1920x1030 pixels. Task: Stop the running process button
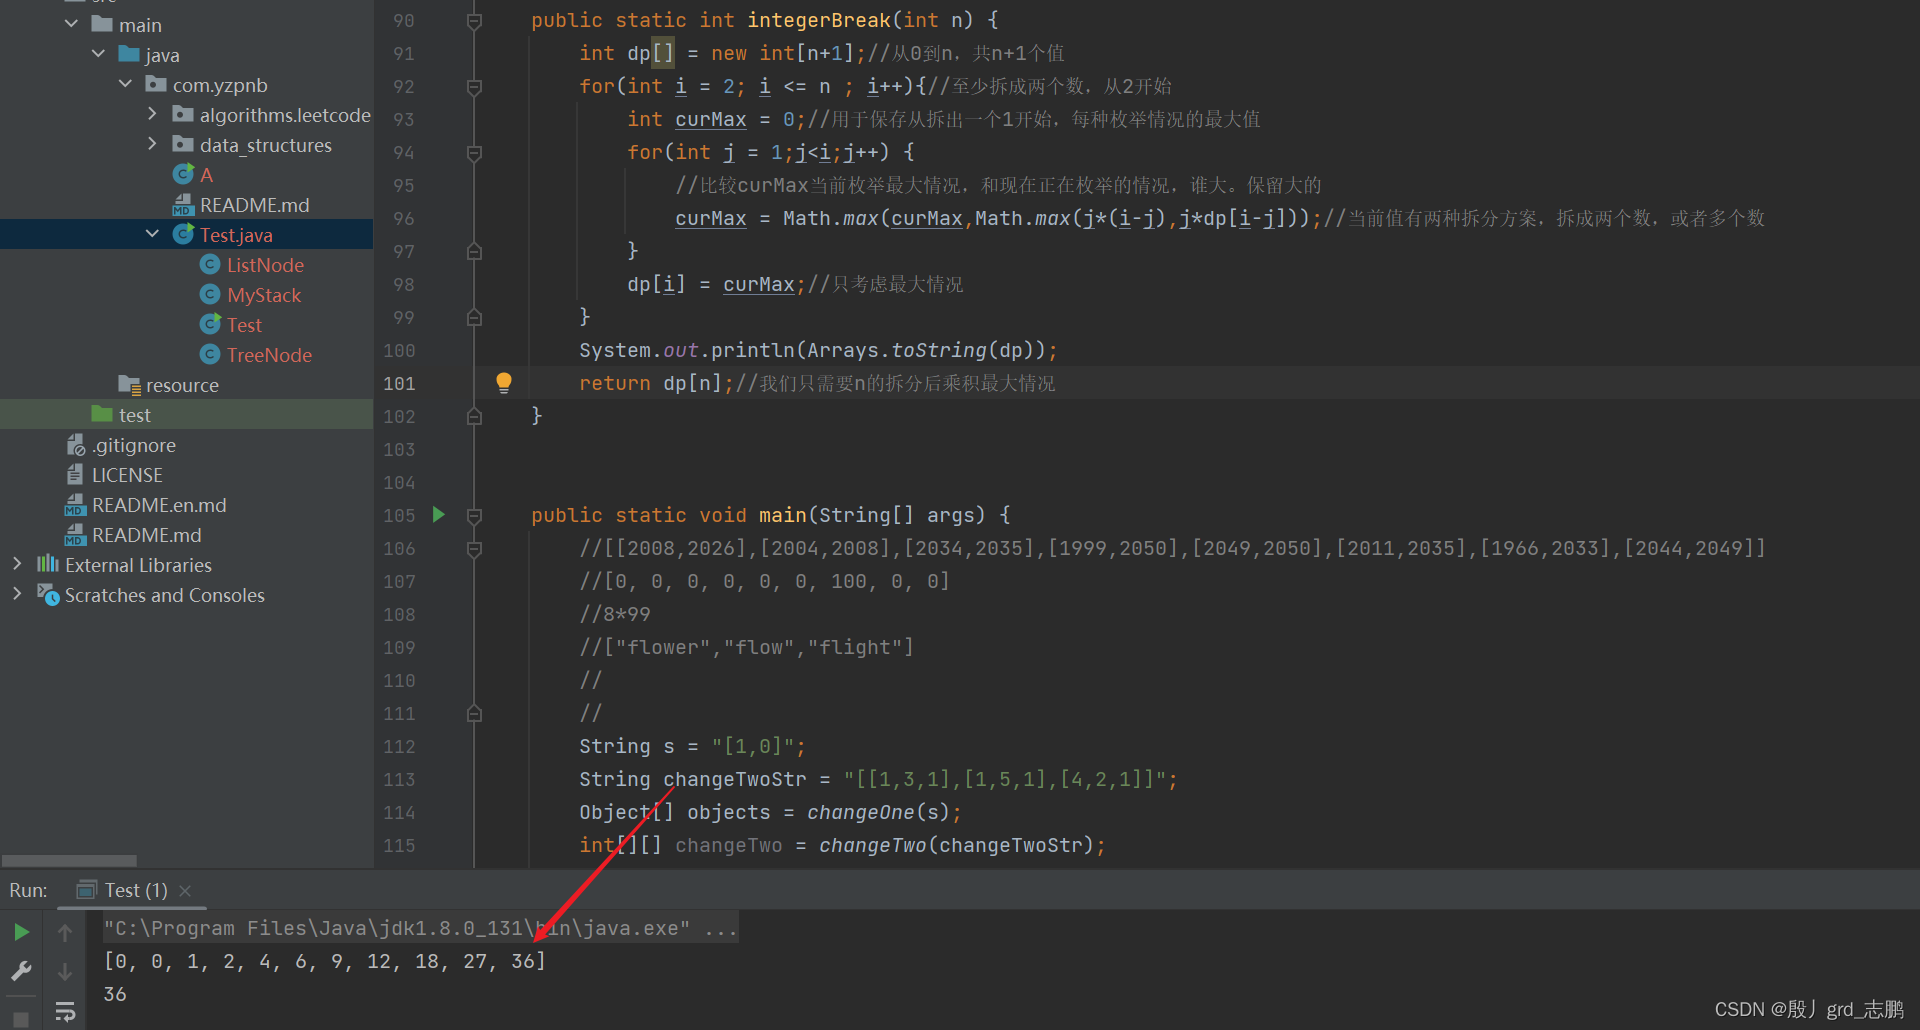tap(21, 1019)
